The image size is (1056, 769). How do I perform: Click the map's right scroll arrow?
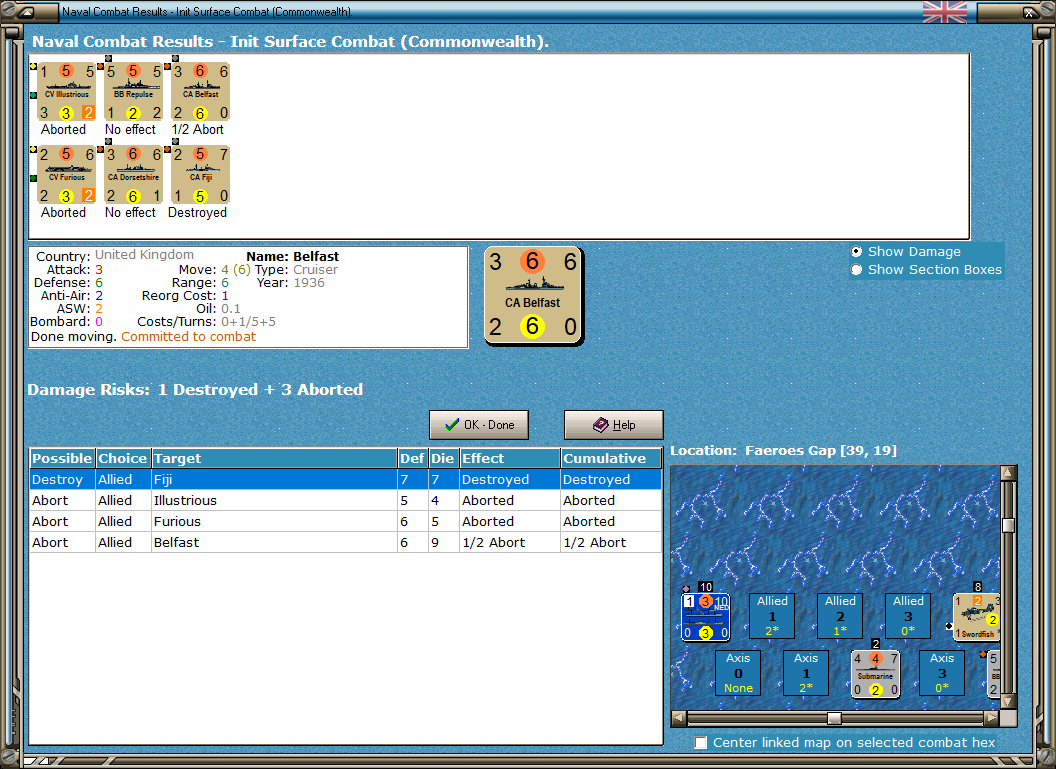pos(991,718)
